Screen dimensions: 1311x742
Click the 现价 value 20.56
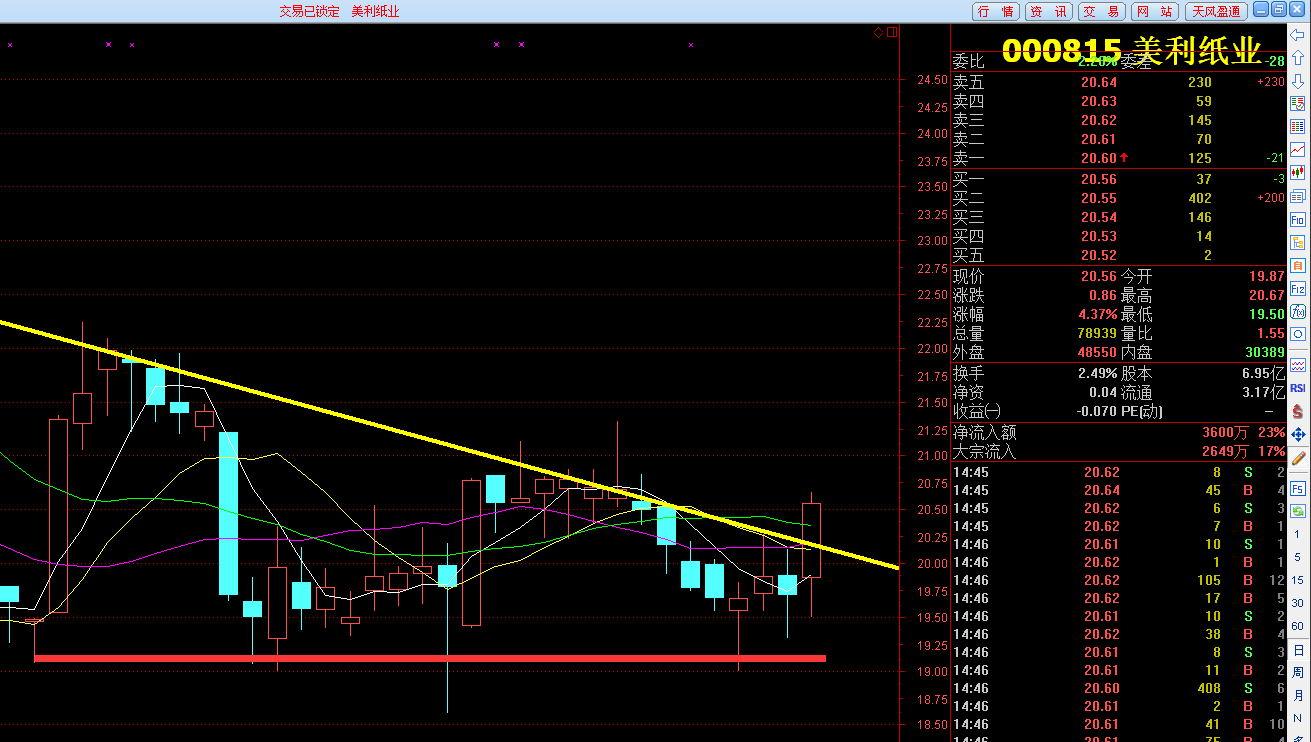click(1099, 277)
